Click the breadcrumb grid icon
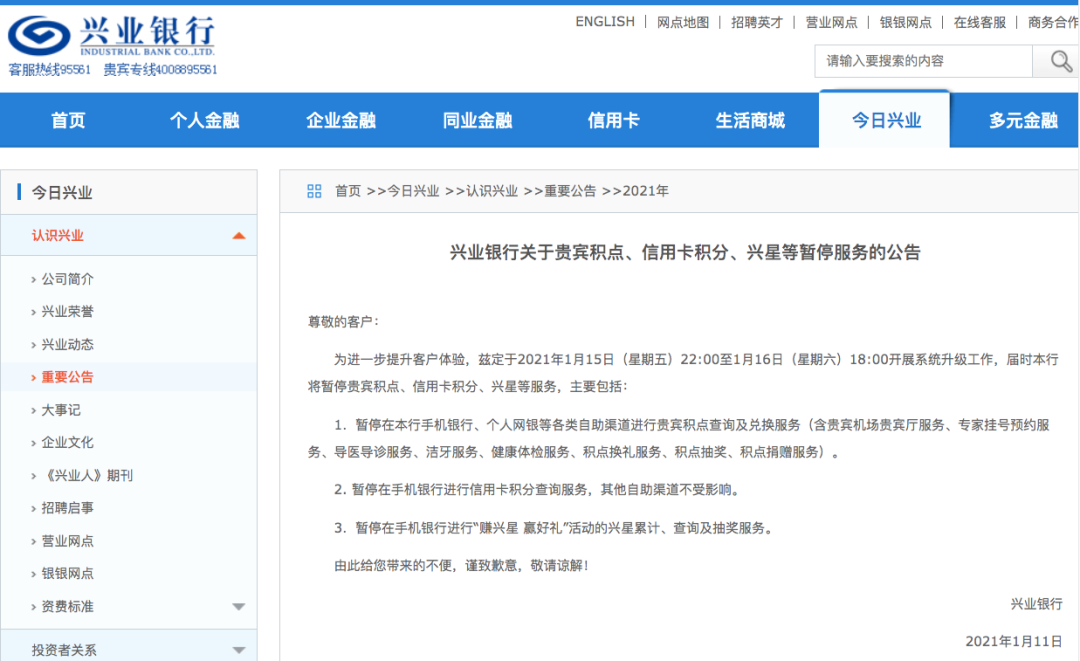Viewport: 1080px width, 661px height. click(x=314, y=191)
